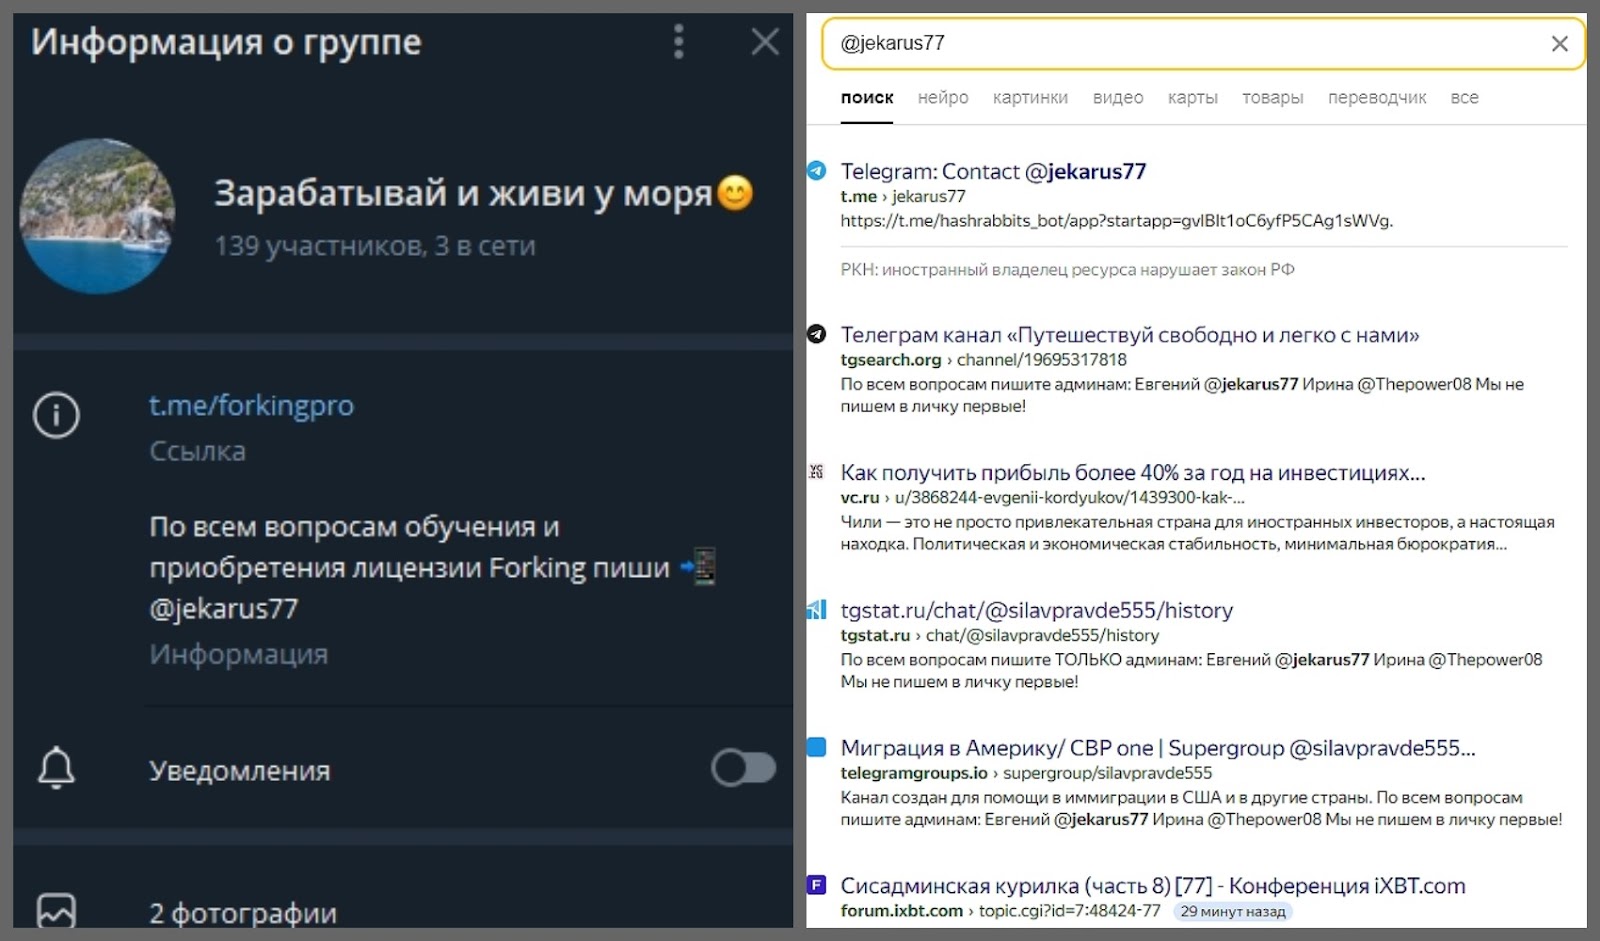Click the search field containing @jekarus77
Viewport: 1600px width, 941px height.
point(1180,44)
